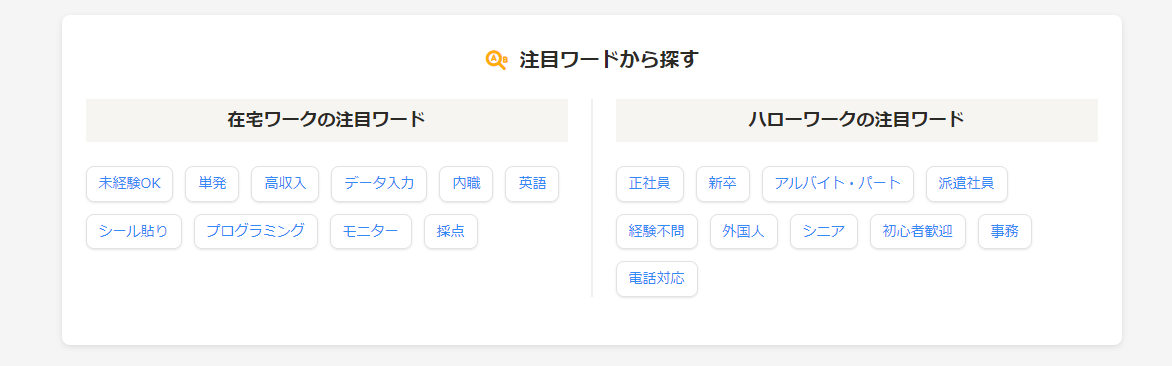Open the 初心者歓迎 keyword tag

tap(918, 232)
